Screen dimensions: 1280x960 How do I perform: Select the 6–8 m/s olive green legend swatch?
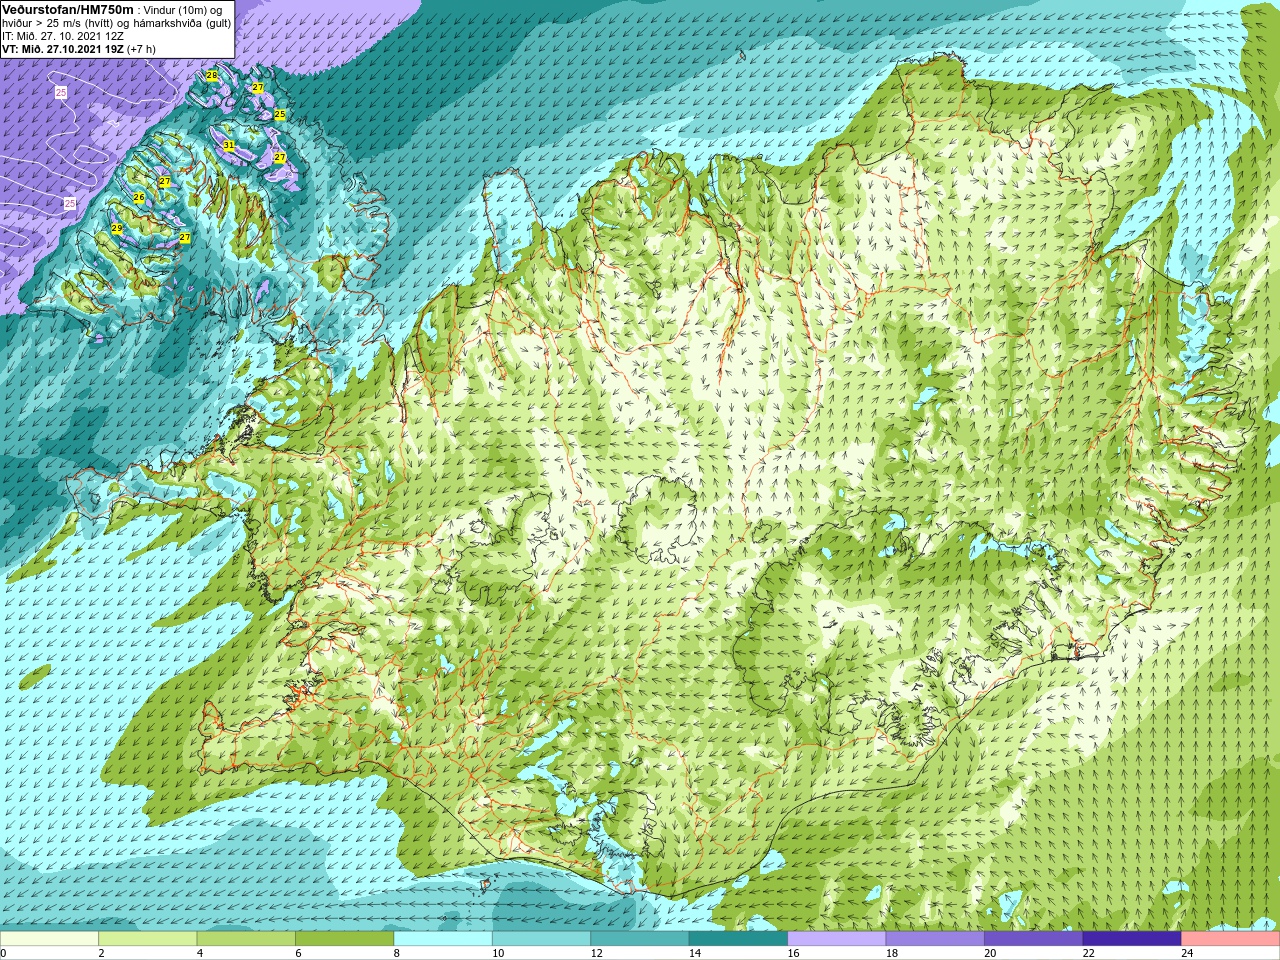[x=345, y=939]
